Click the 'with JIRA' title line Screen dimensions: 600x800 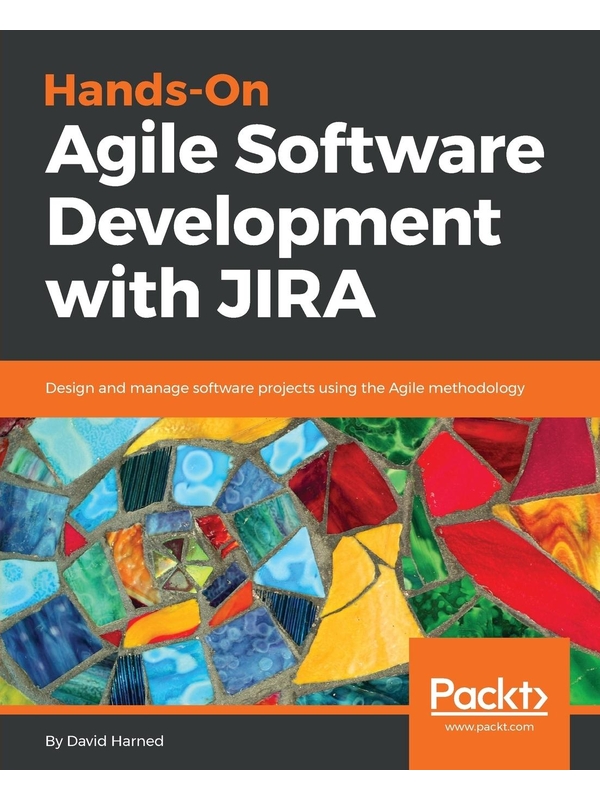(x=211, y=292)
